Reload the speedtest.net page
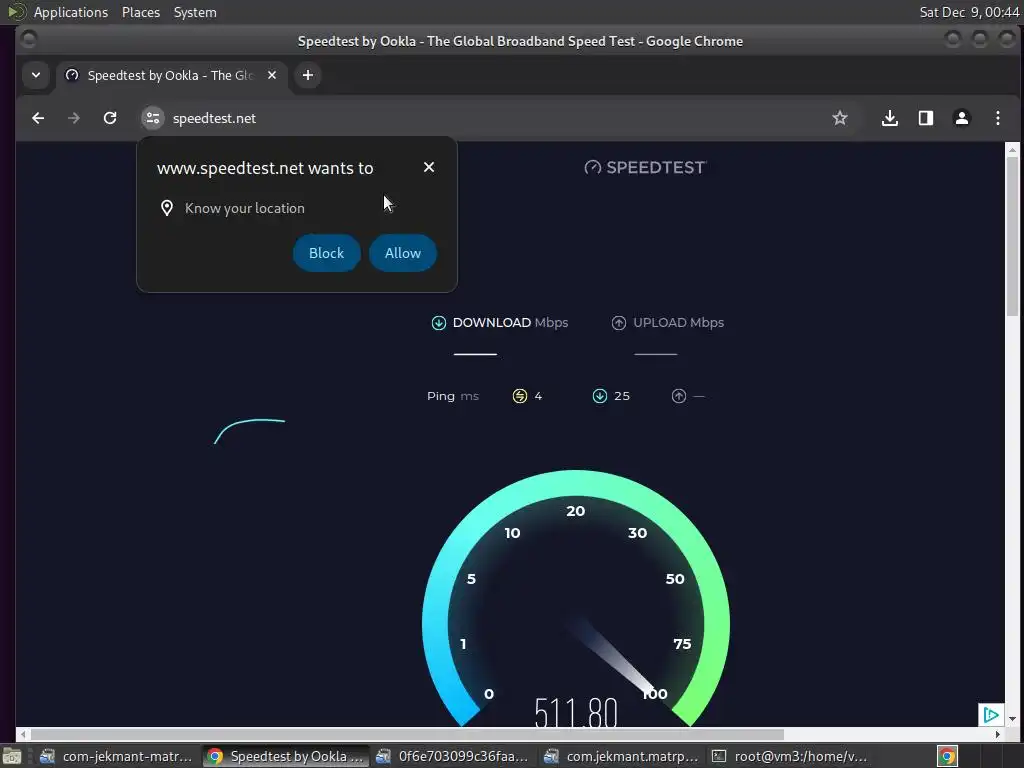Image resolution: width=1024 pixels, height=768 pixels. 110,118
